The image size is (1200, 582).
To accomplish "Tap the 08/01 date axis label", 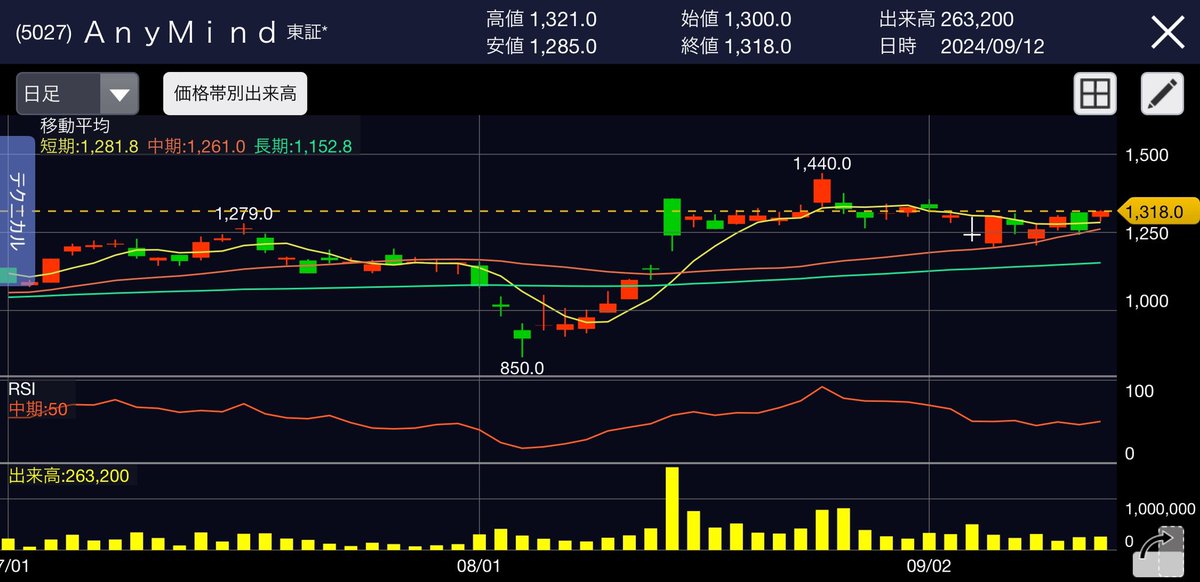I will click(x=479, y=566).
